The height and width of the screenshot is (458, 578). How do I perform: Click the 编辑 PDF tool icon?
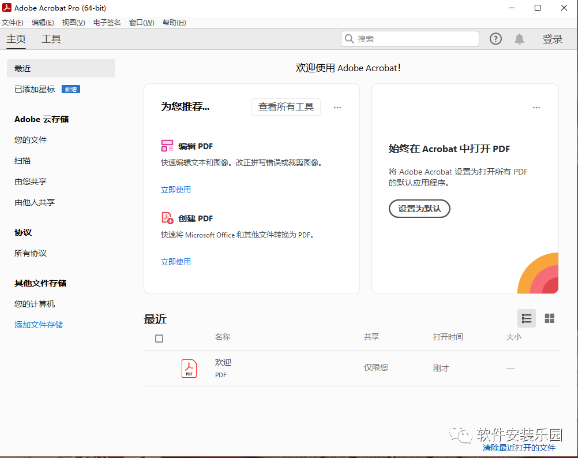click(167, 146)
